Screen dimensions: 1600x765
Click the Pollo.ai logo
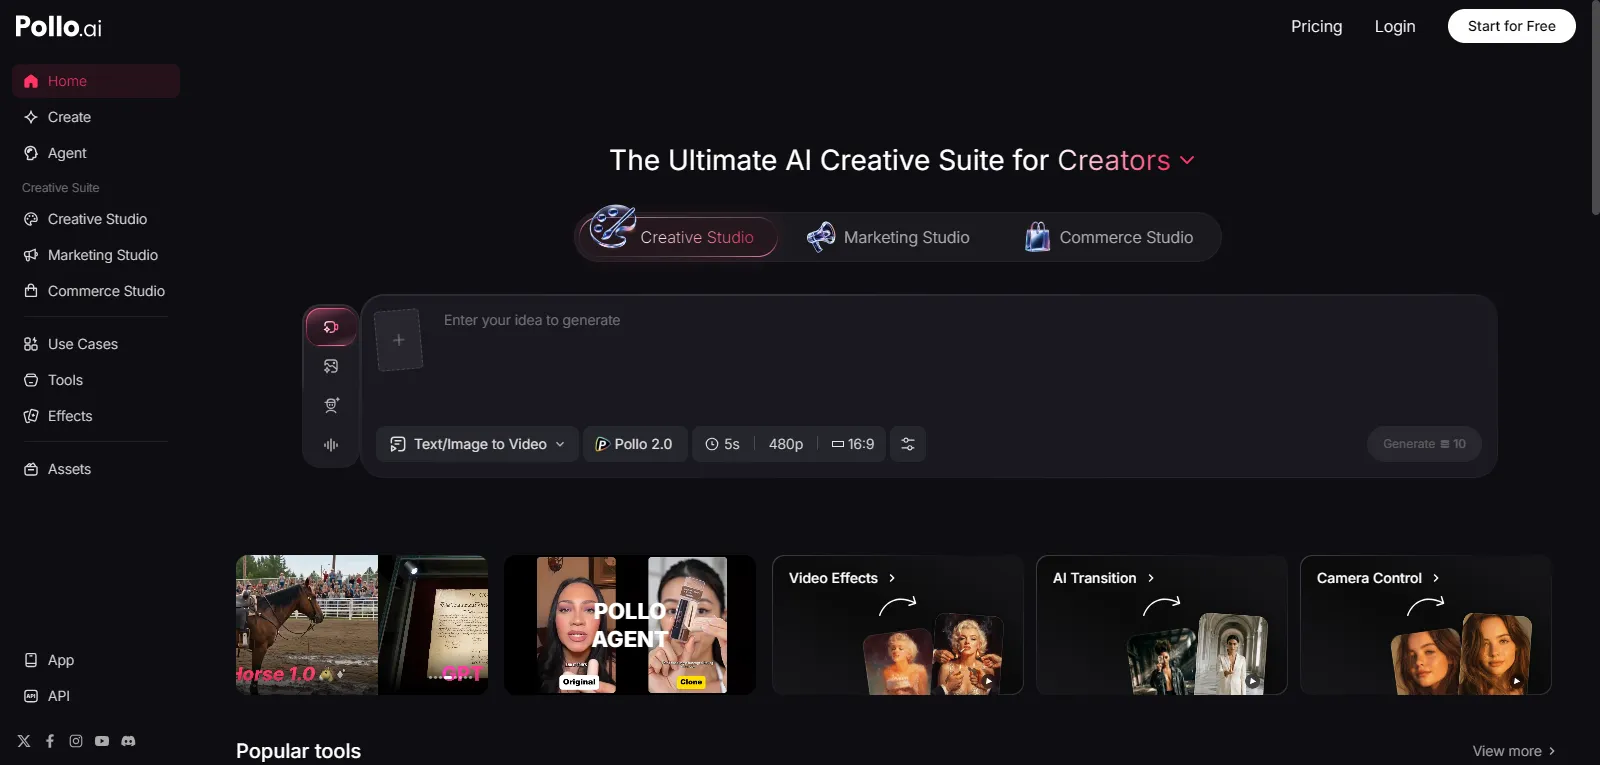point(58,27)
